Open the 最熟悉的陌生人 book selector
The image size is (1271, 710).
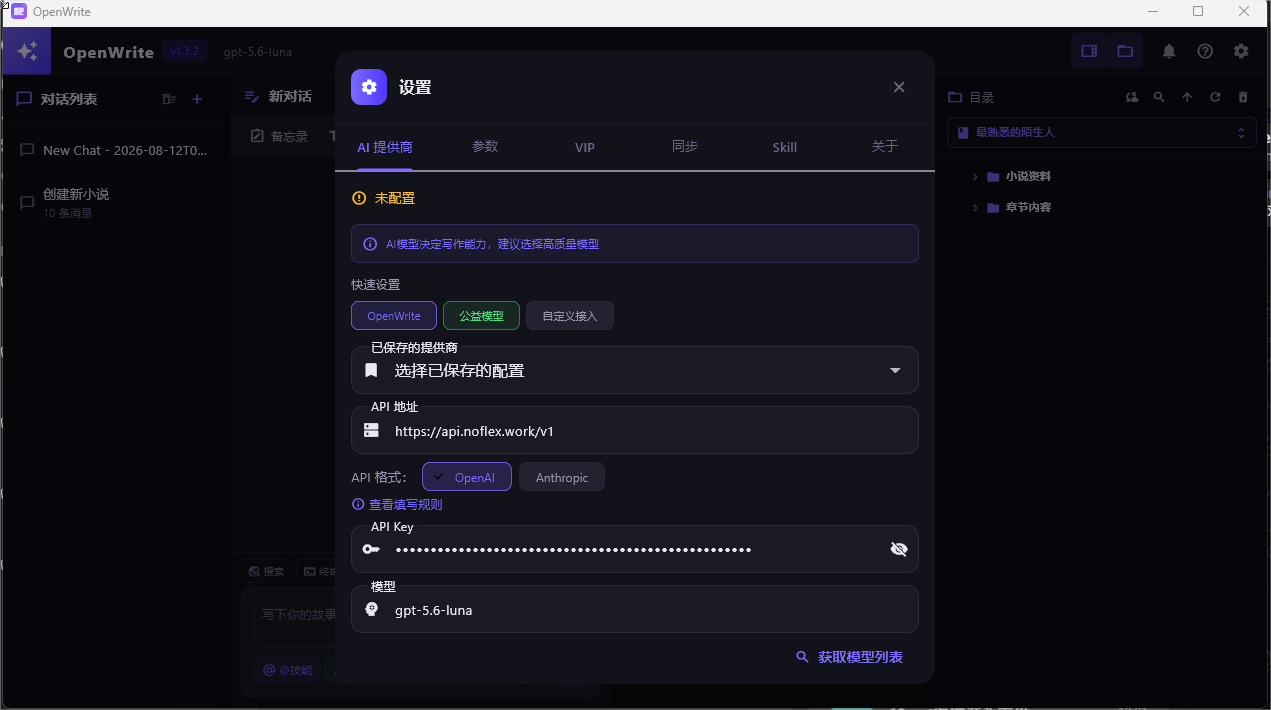[1101, 132]
